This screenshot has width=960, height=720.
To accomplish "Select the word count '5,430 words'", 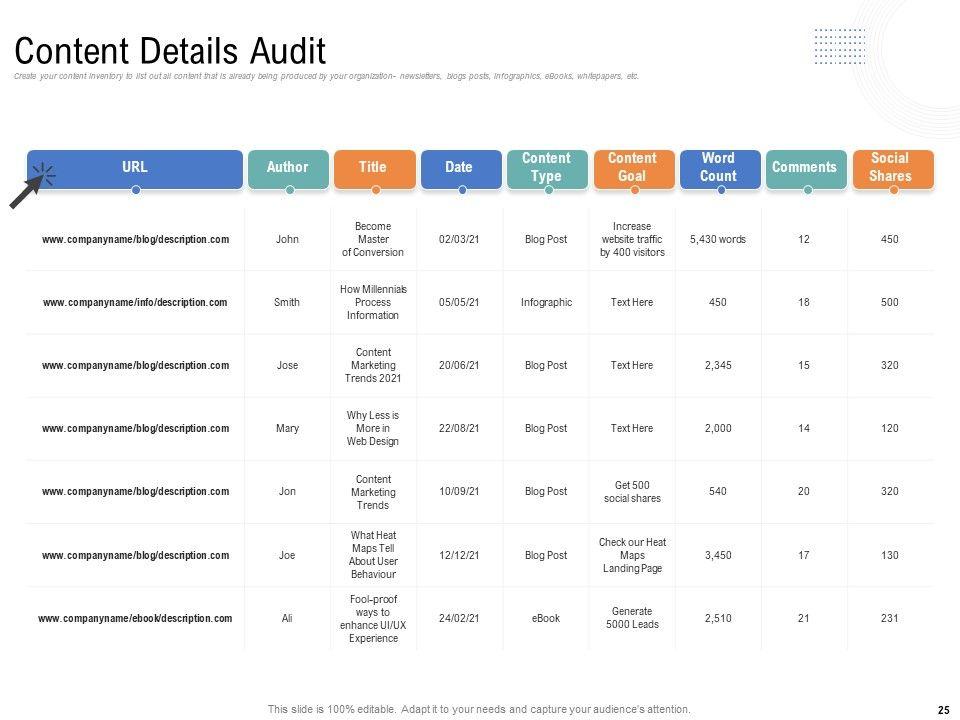I will (718, 239).
